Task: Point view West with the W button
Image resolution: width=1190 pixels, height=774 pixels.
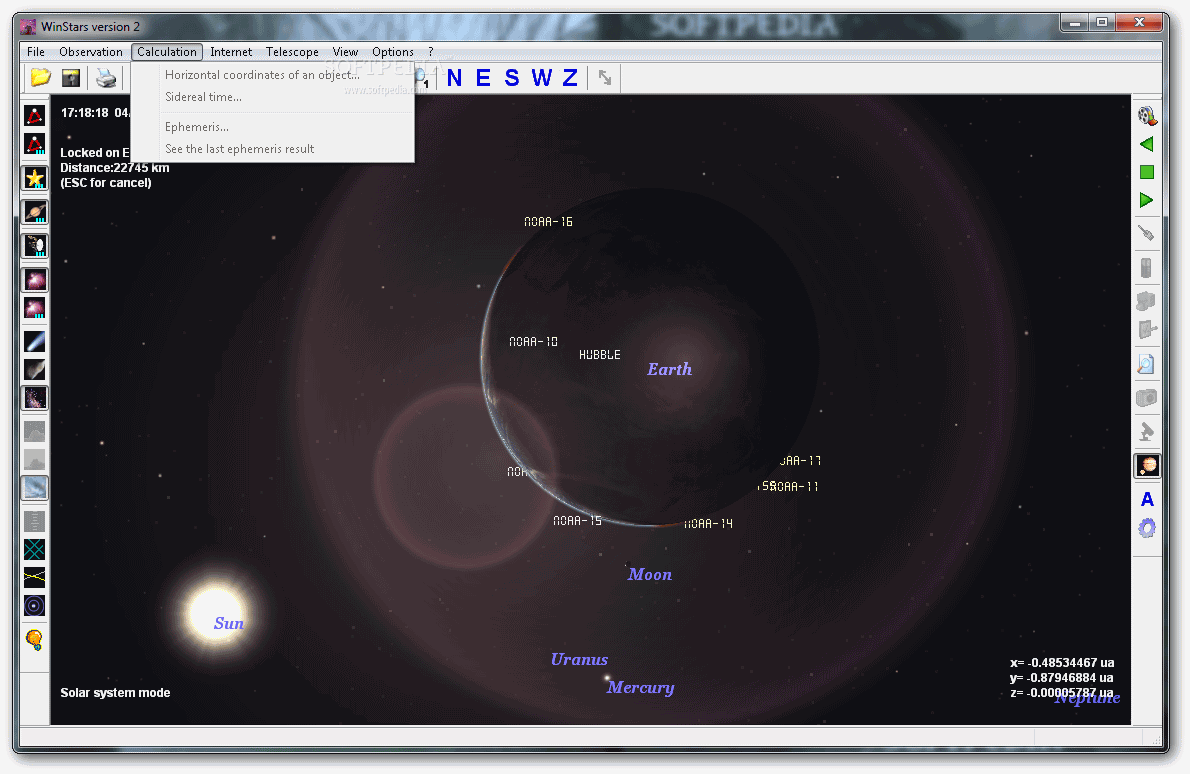Action: tap(541, 77)
